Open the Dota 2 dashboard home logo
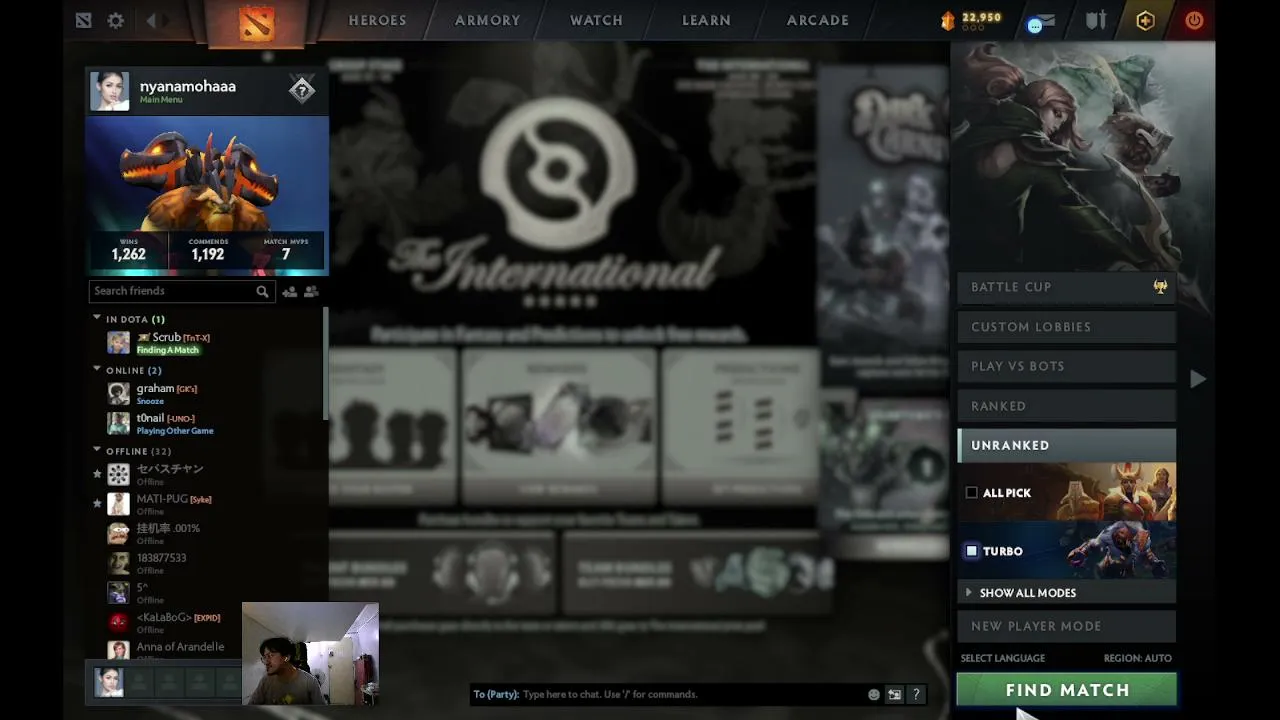 (x=256, y=22)
